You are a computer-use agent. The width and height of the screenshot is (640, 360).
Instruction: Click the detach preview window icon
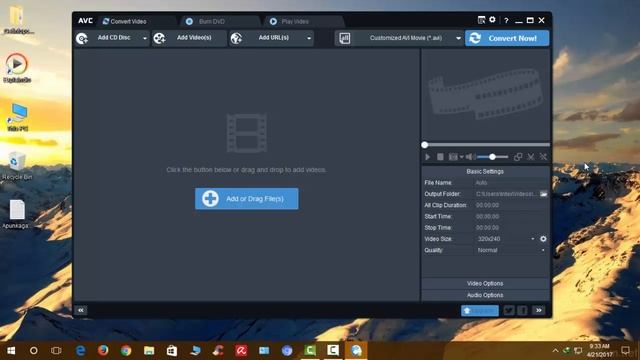click(x=518, y=157)
